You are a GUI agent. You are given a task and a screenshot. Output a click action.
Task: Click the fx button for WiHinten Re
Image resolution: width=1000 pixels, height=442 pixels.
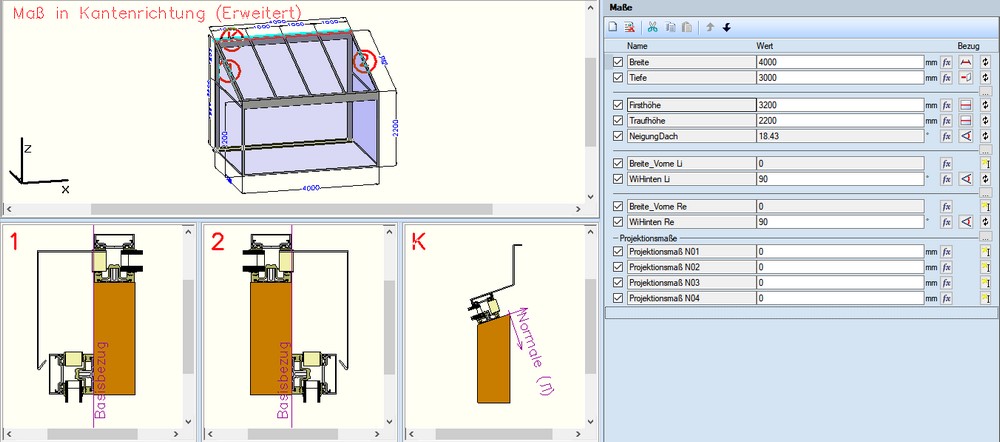pyautogui.click(x=946, y=222)
